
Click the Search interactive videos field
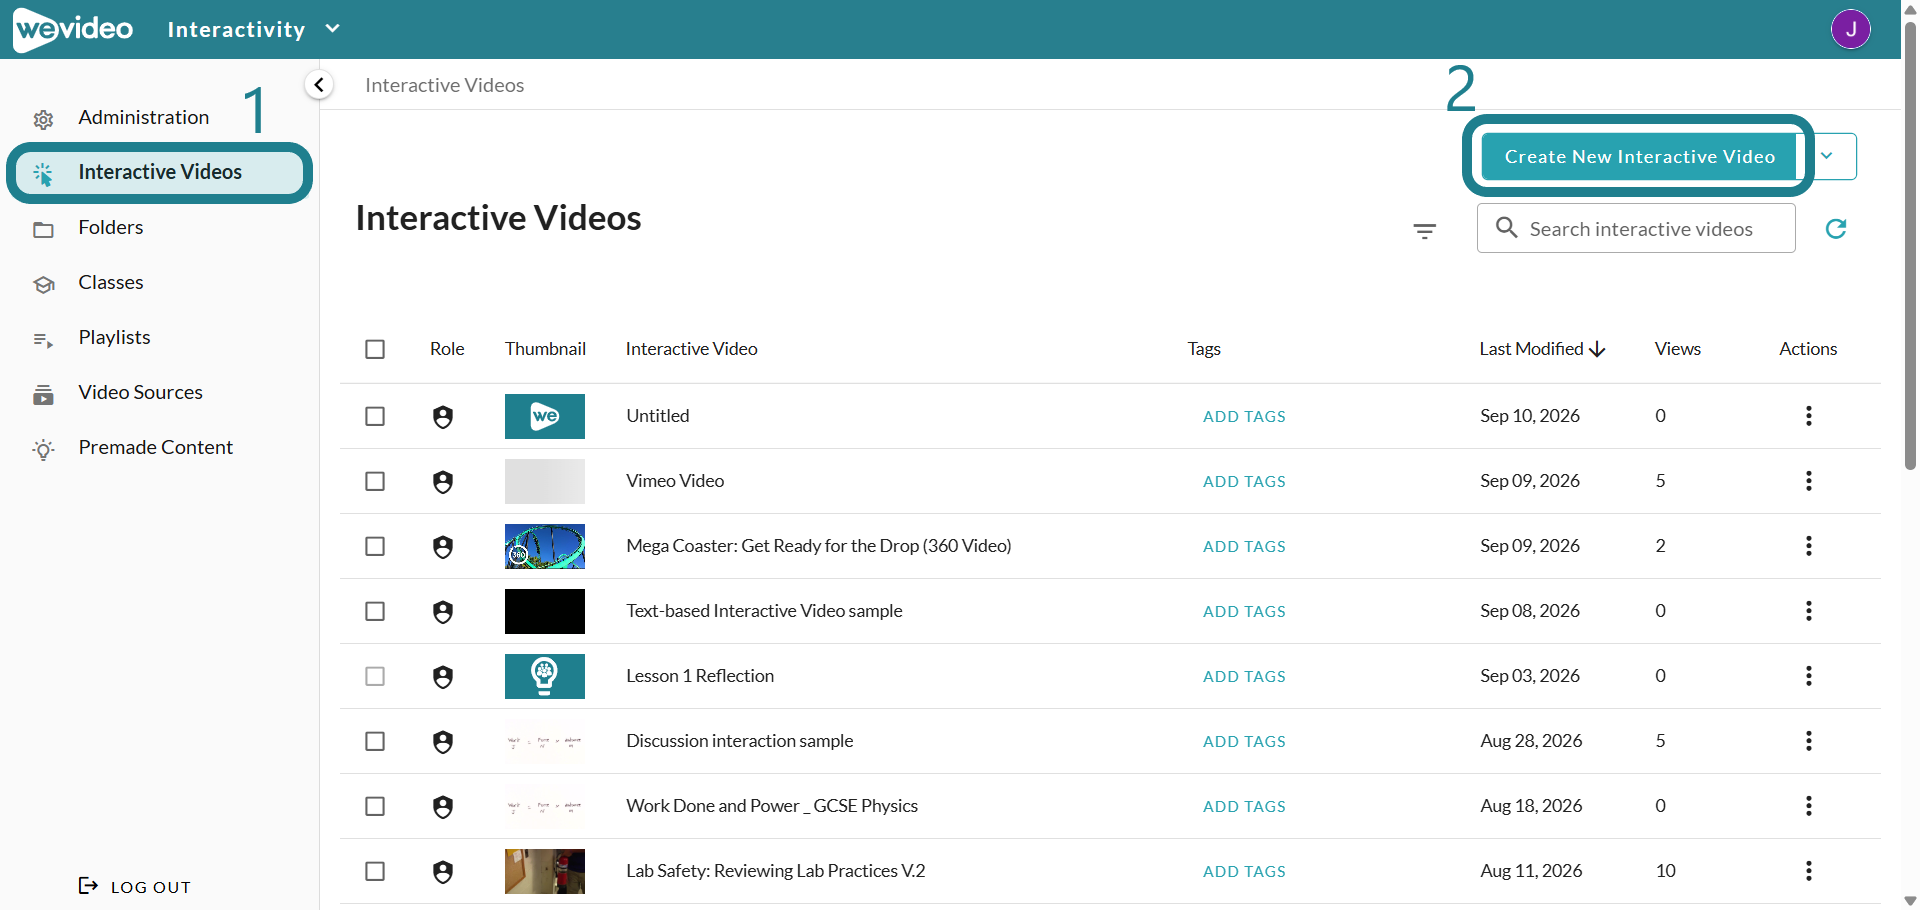click(1636, 229)
